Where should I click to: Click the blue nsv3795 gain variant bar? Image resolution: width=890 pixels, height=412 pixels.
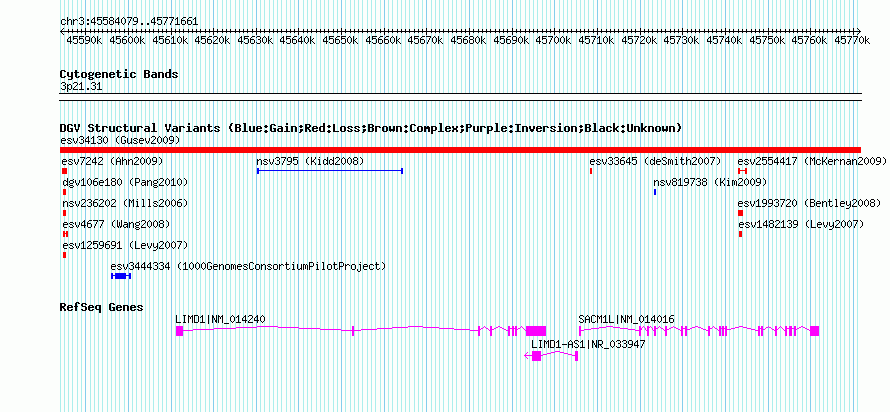[330, 170]
